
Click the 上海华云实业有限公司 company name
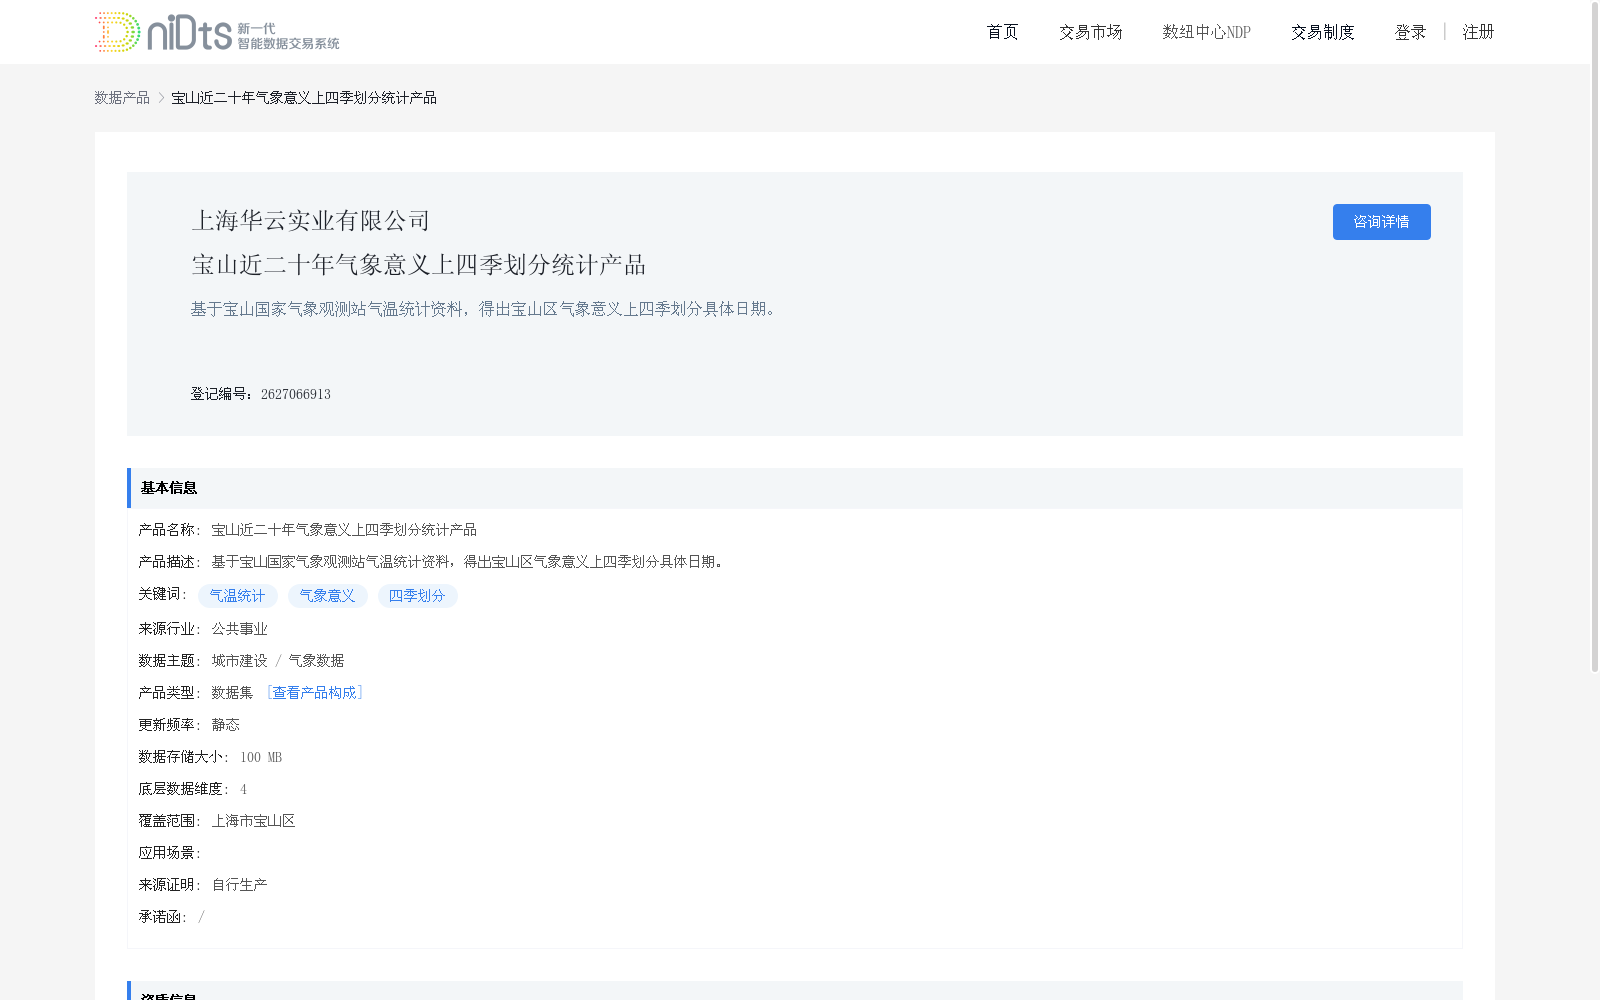(x=311, y=220)
